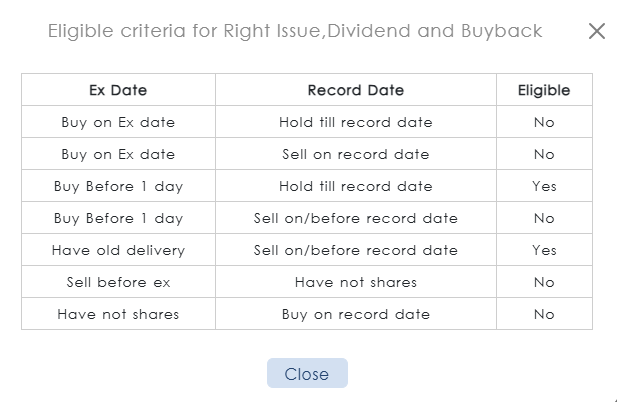The height and width of the screenshot is (402, 617).
Task: Click the Eligible criteria dialog title text
Action: click(295, 31)
